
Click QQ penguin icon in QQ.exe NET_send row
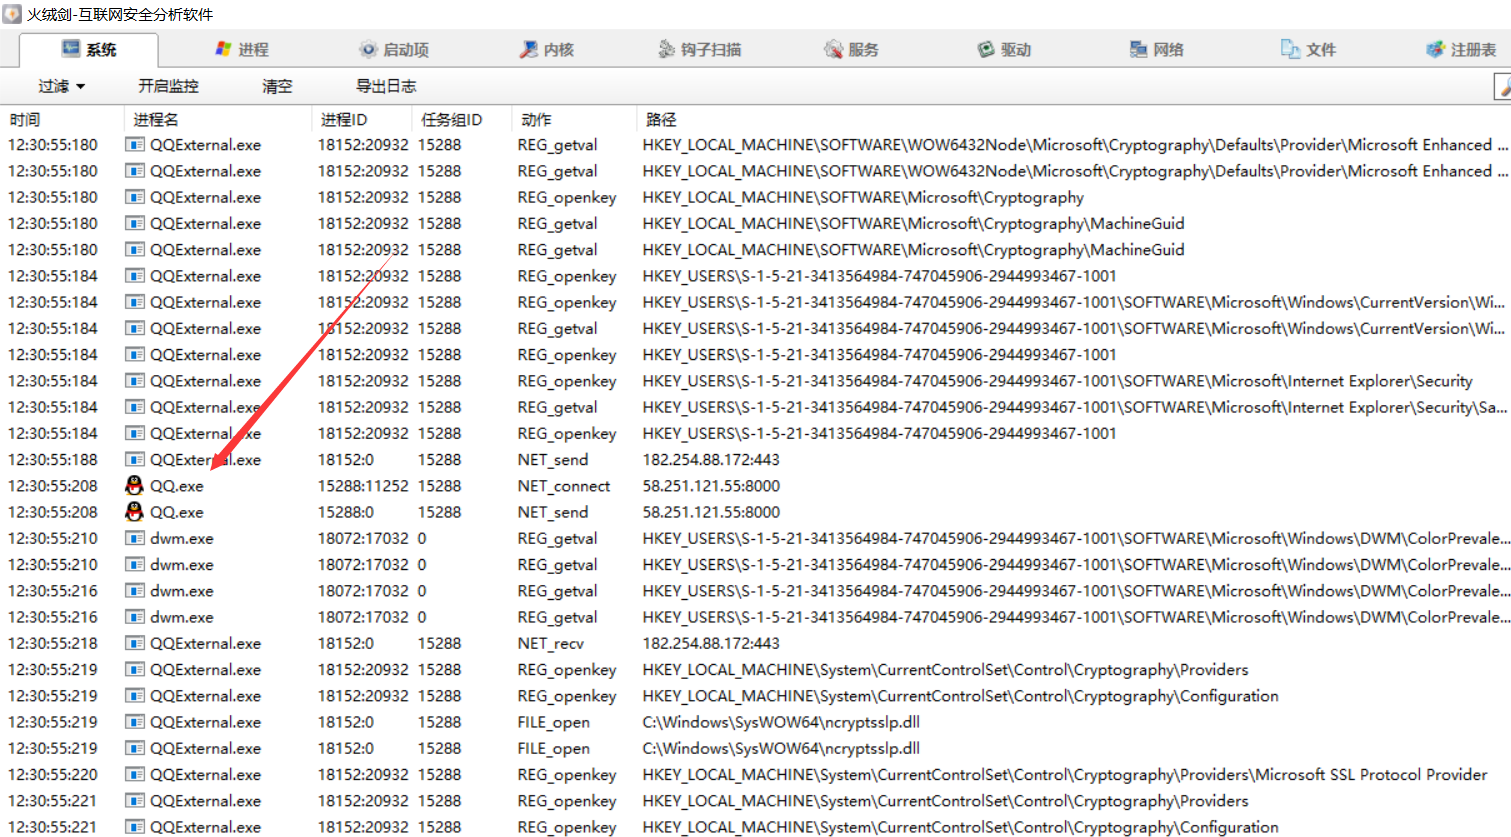pos(134,512)
